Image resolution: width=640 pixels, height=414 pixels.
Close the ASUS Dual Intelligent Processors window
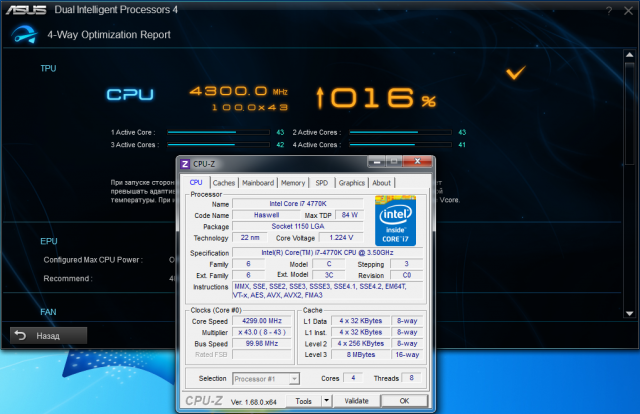tap(629, 11)
